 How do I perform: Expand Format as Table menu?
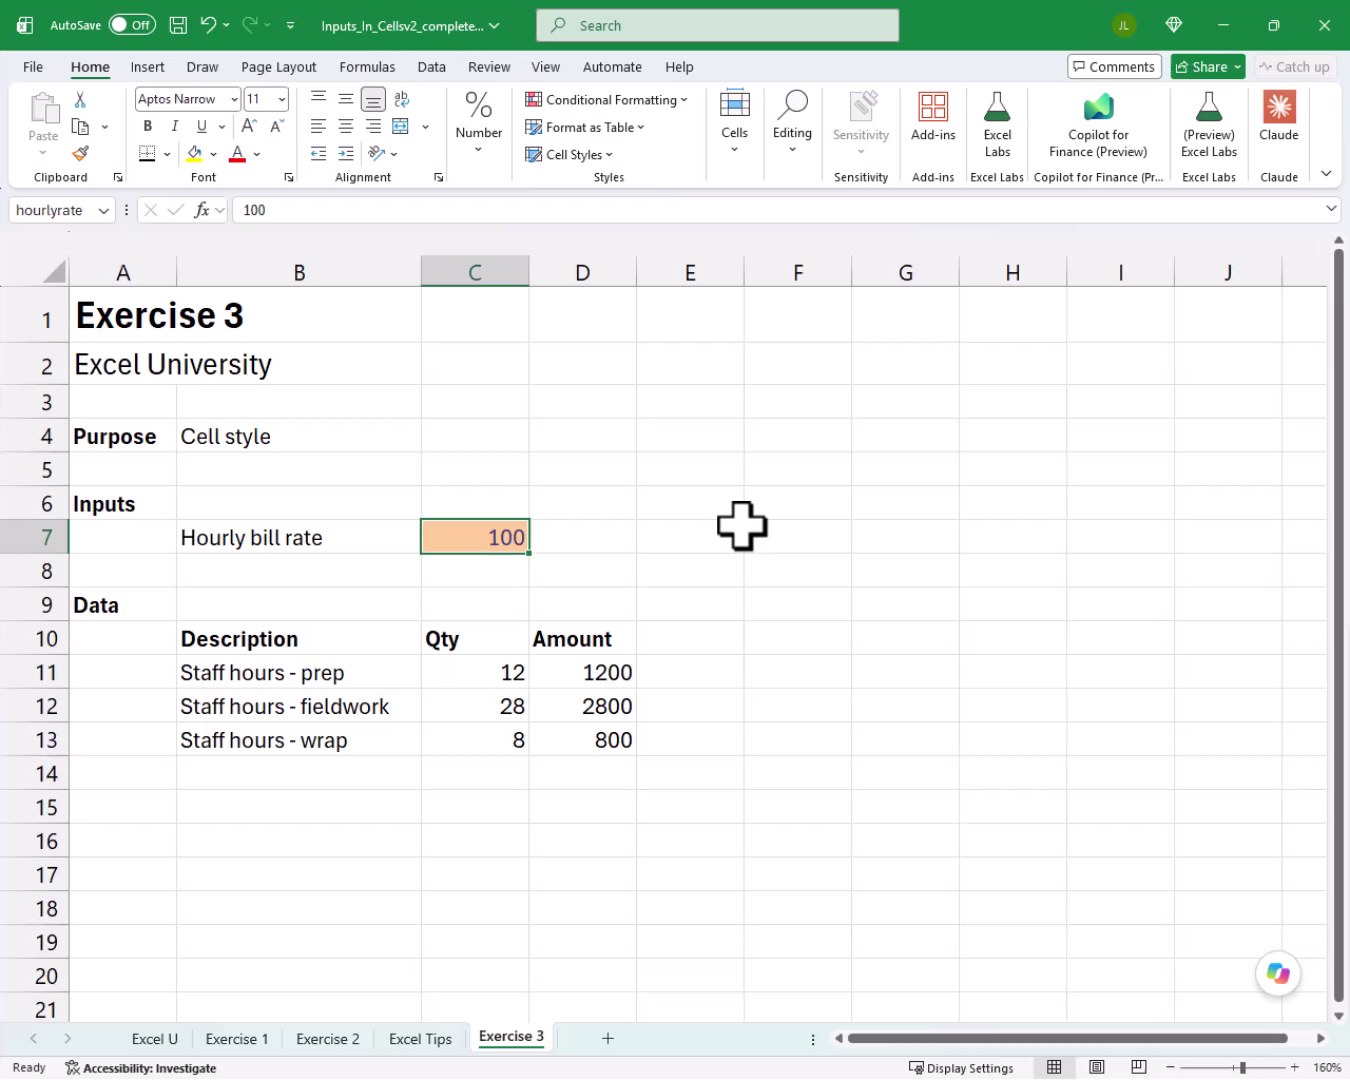coord(585,127)
